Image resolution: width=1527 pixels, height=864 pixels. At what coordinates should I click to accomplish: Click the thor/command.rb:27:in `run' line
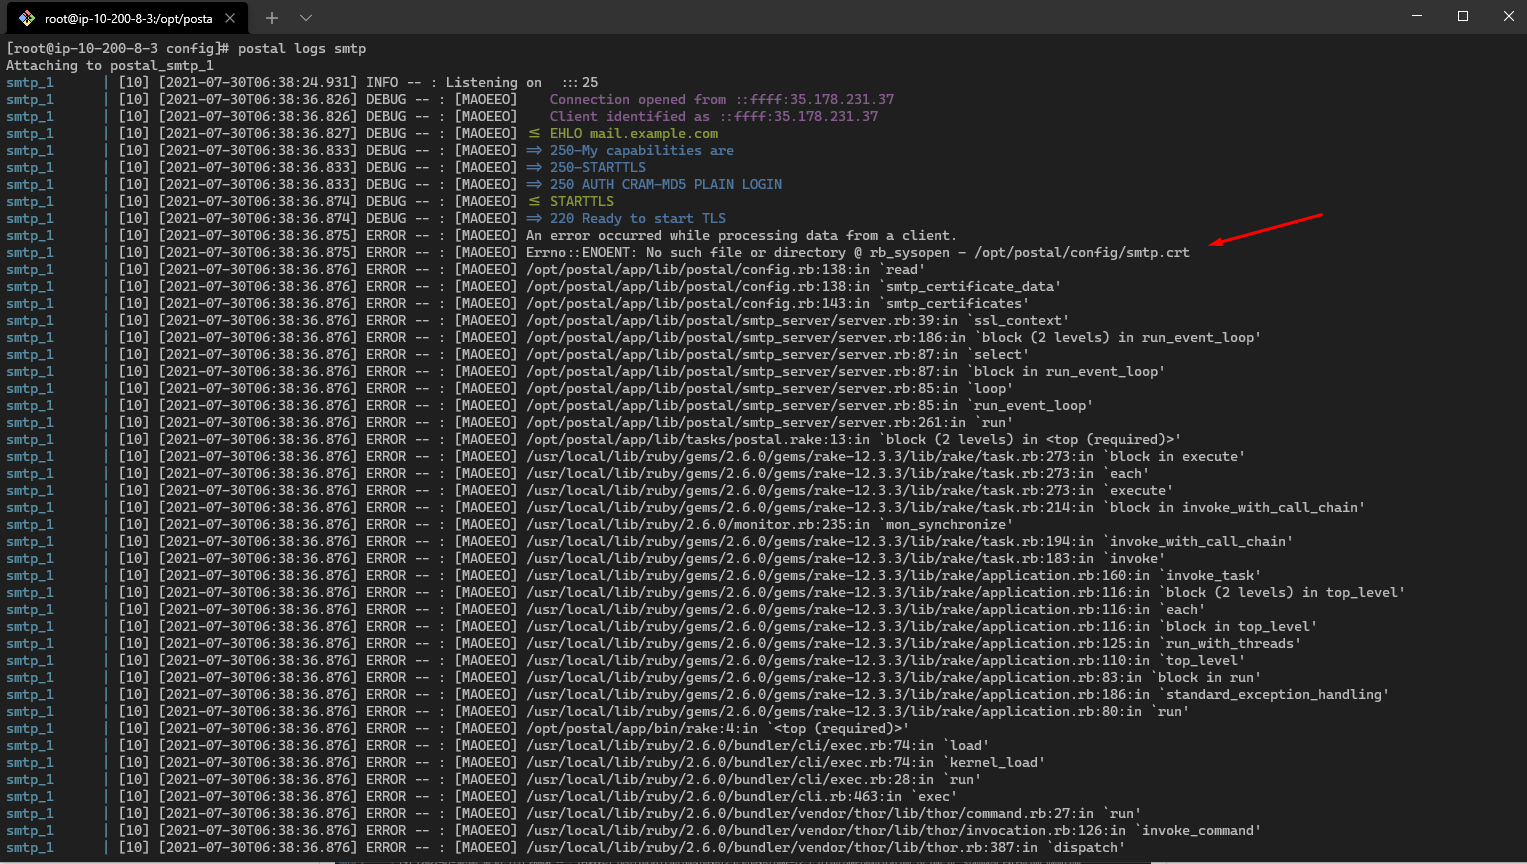coord(834,813)
